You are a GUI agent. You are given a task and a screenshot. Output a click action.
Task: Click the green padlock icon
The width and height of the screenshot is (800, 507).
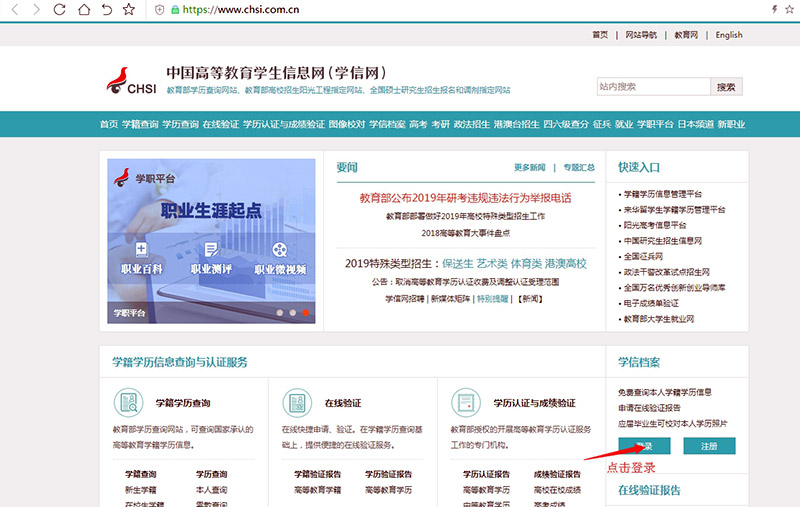175,10
